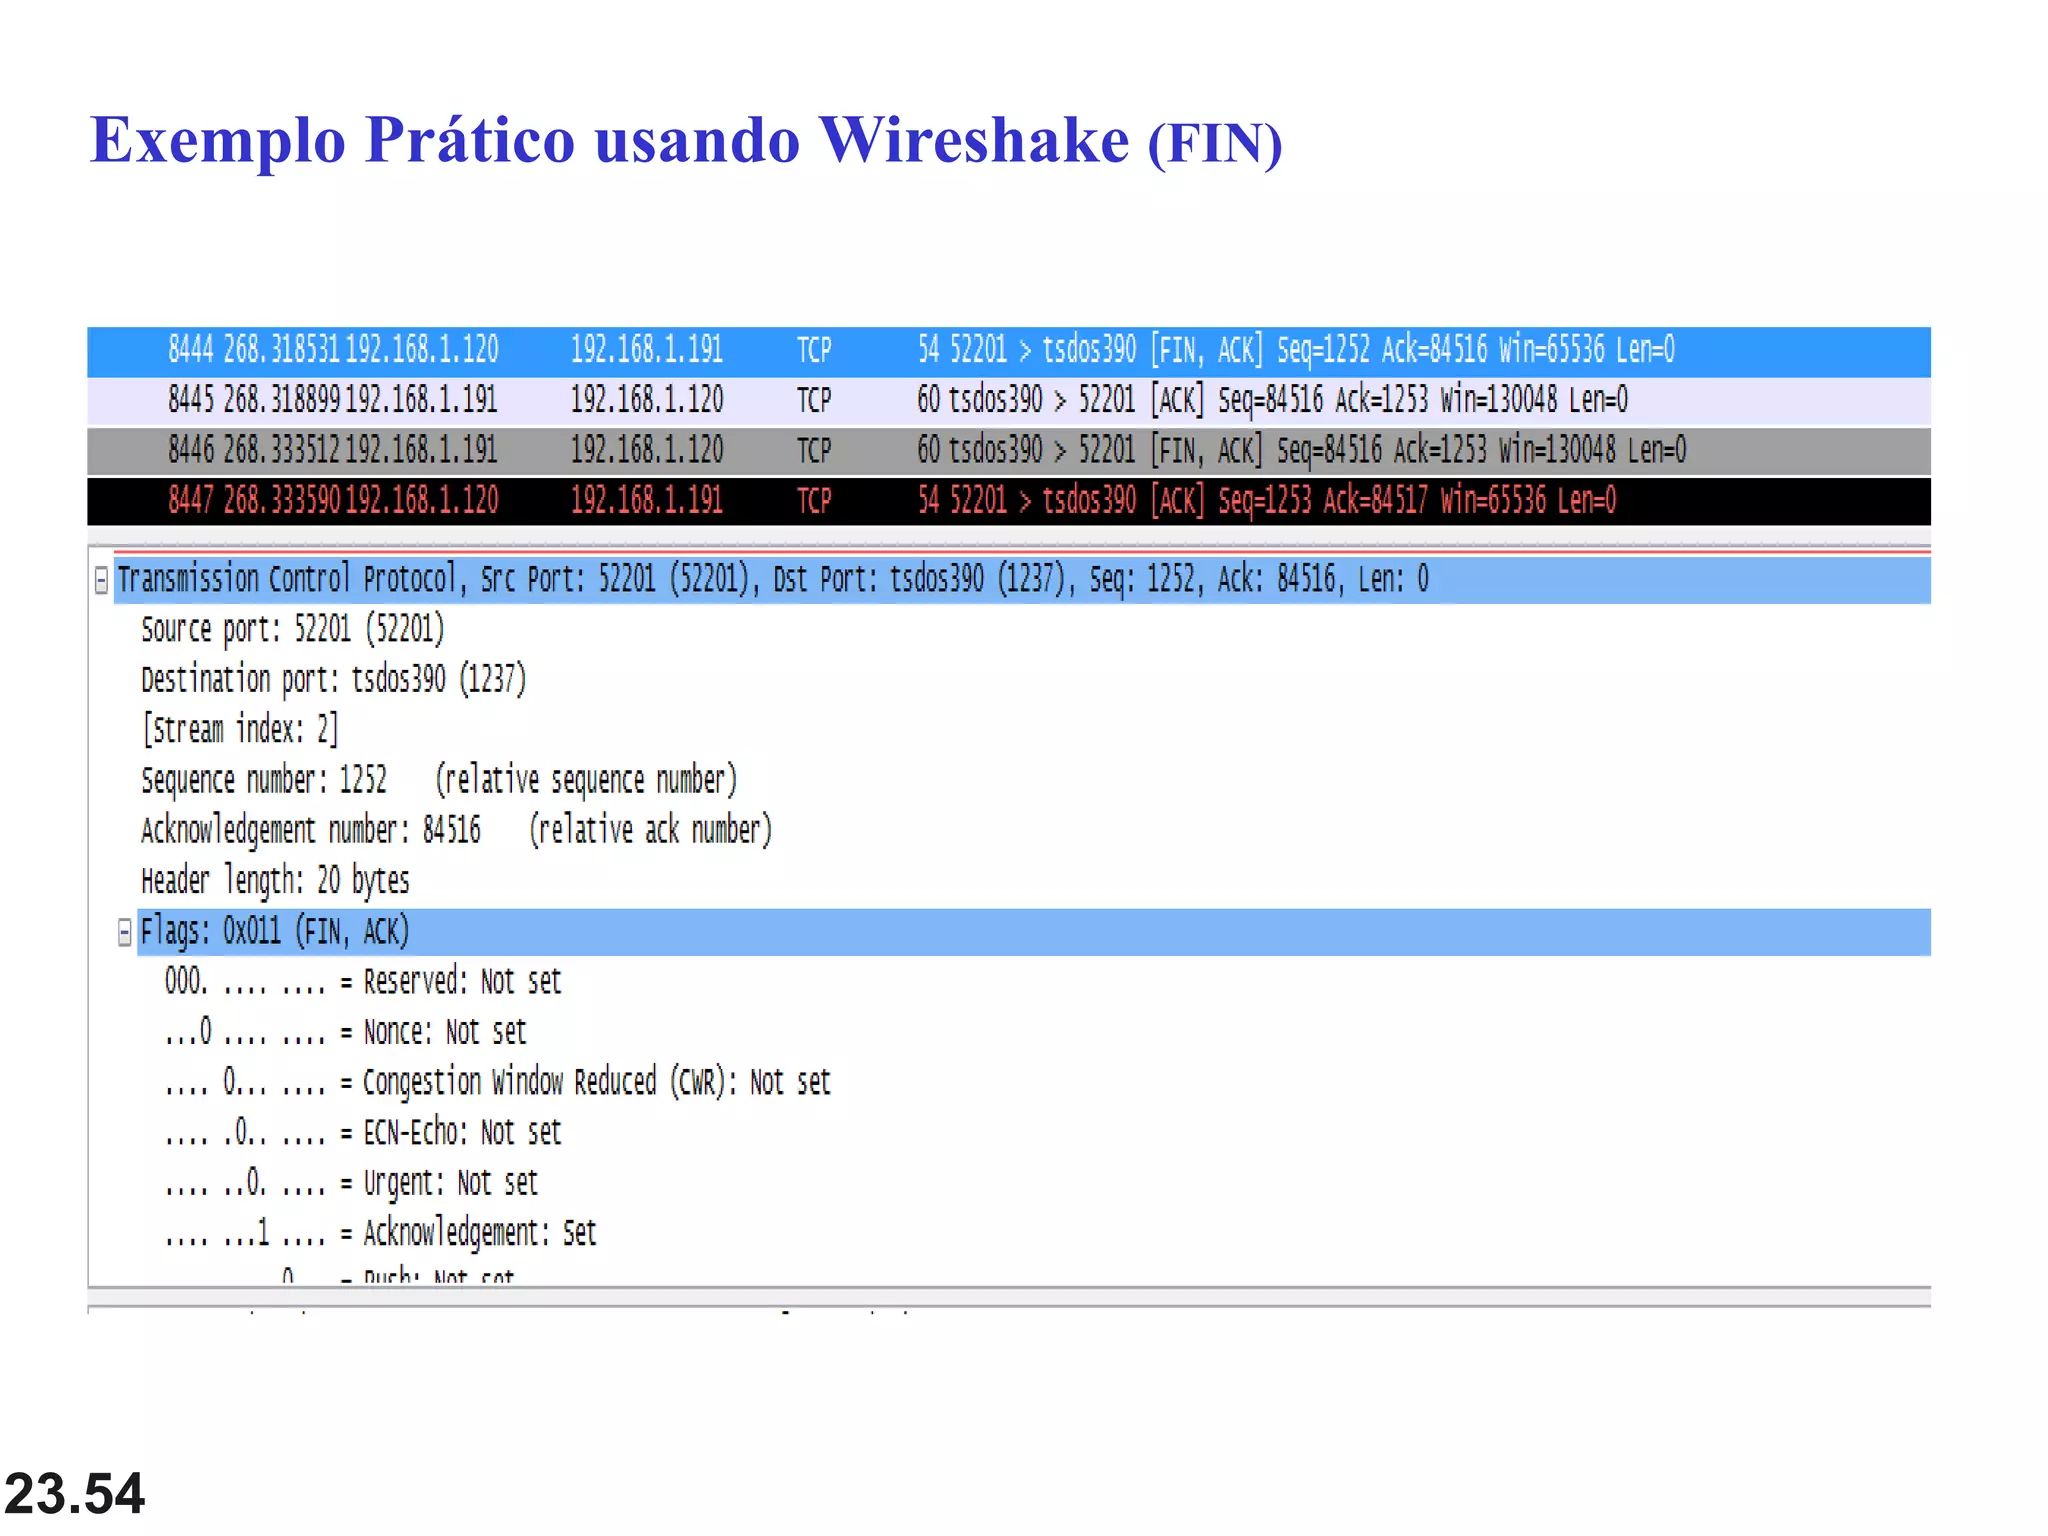2048x1536 pixels.
Task: Click TCP protocol cell of packet 8446
Action: (814, 450)
